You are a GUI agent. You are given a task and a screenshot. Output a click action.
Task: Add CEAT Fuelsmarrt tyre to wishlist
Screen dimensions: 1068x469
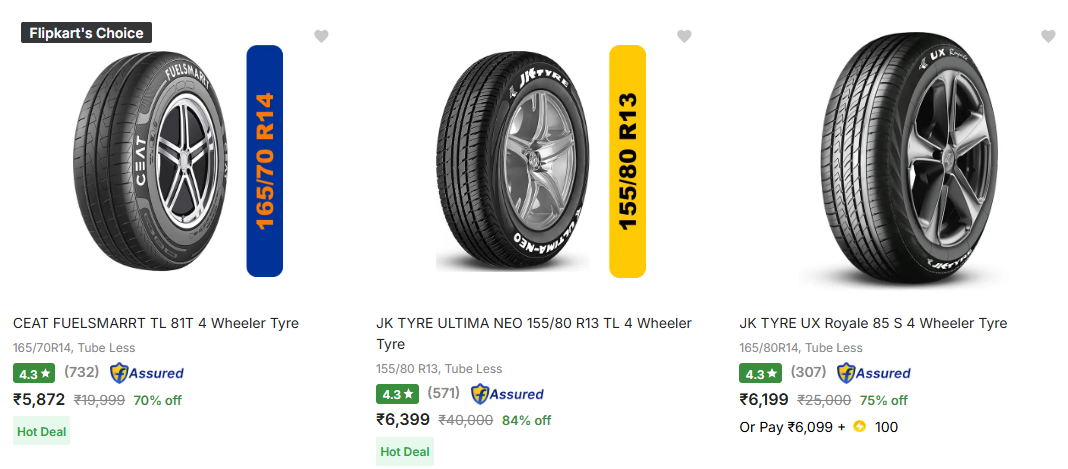click(321, 37)
